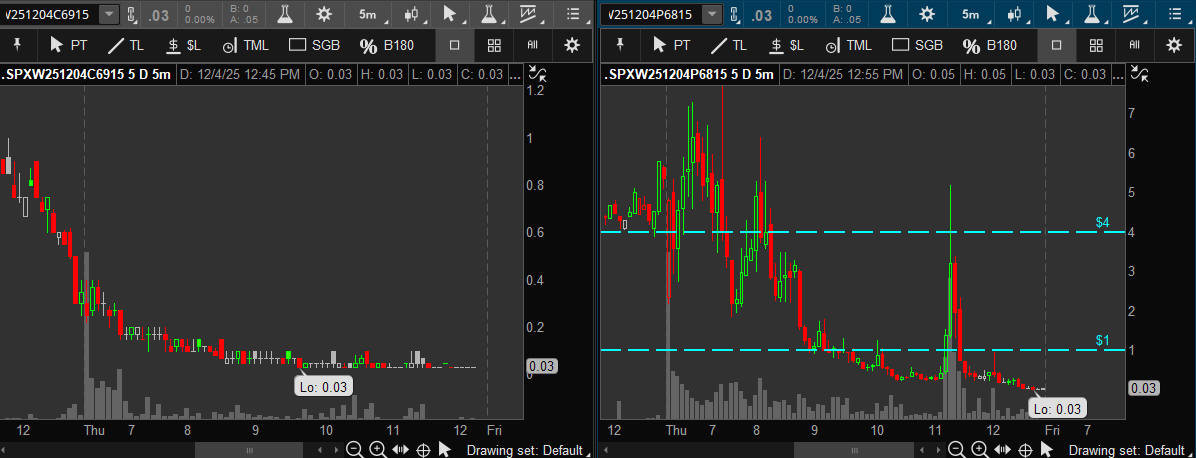Viewport: 1196px width, 458px height.
Task: Open chart style candlestick menu in left chart
Action: 411,14
